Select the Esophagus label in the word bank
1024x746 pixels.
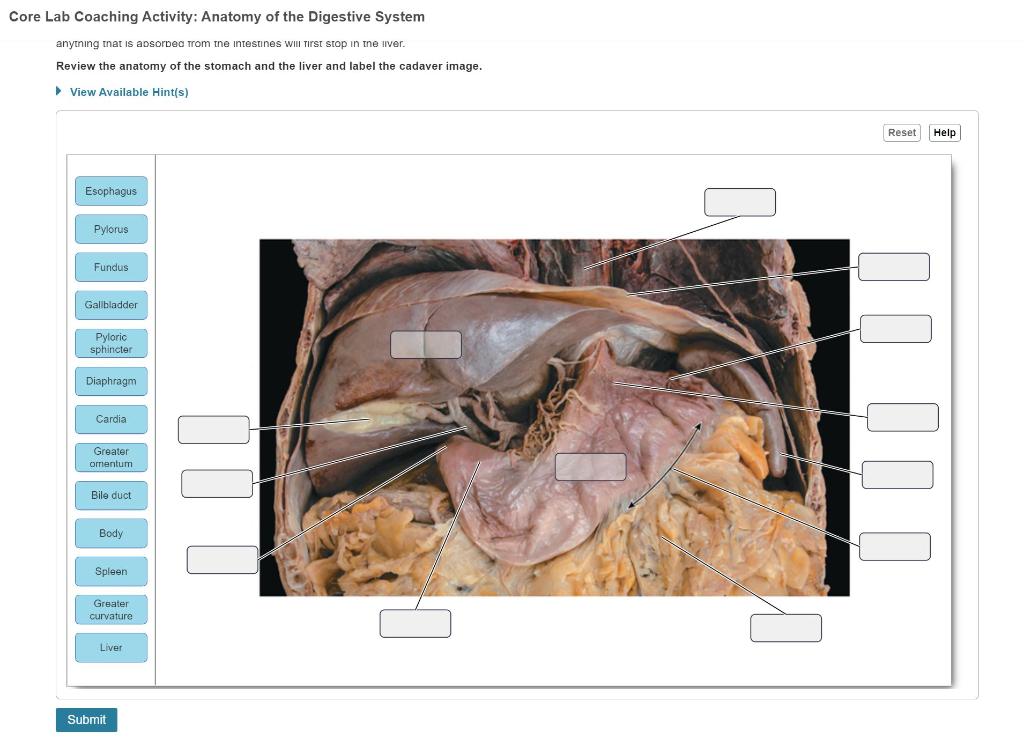tap(110, 191)
